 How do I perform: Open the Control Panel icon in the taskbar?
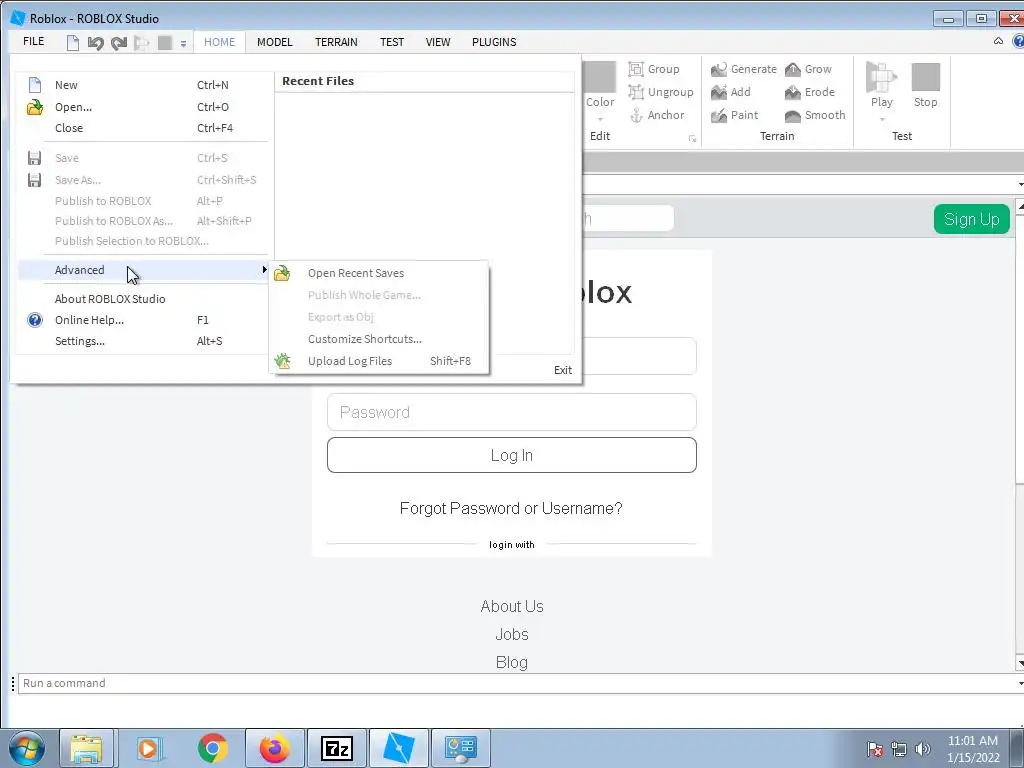[460, 748]
